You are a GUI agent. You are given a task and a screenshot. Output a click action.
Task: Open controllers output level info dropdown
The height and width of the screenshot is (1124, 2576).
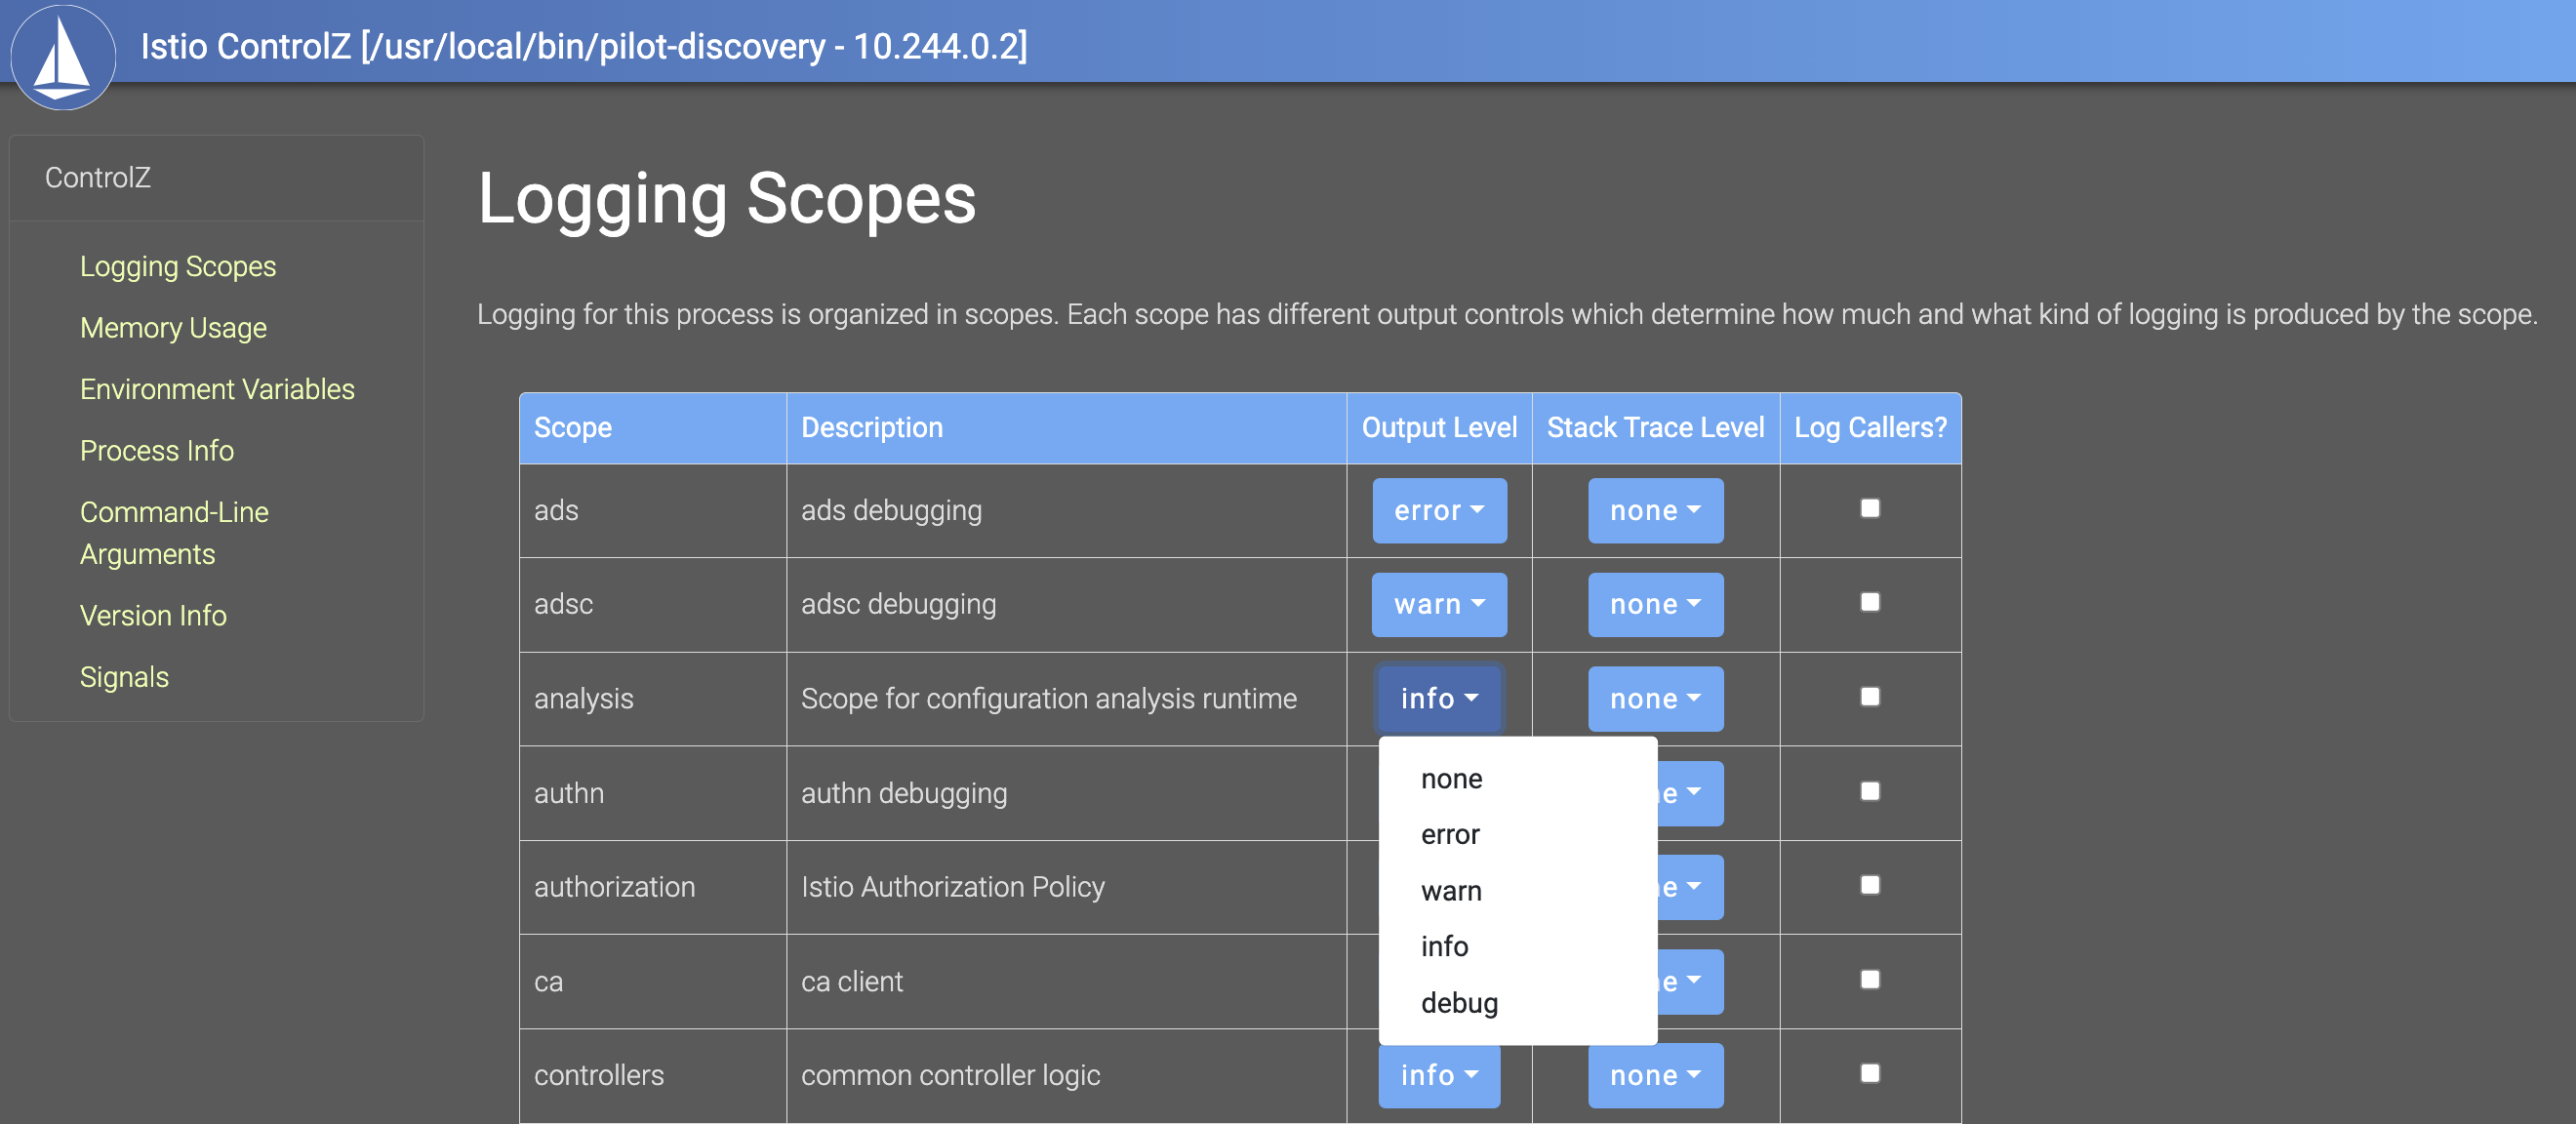click(x=1438, y=1074)
